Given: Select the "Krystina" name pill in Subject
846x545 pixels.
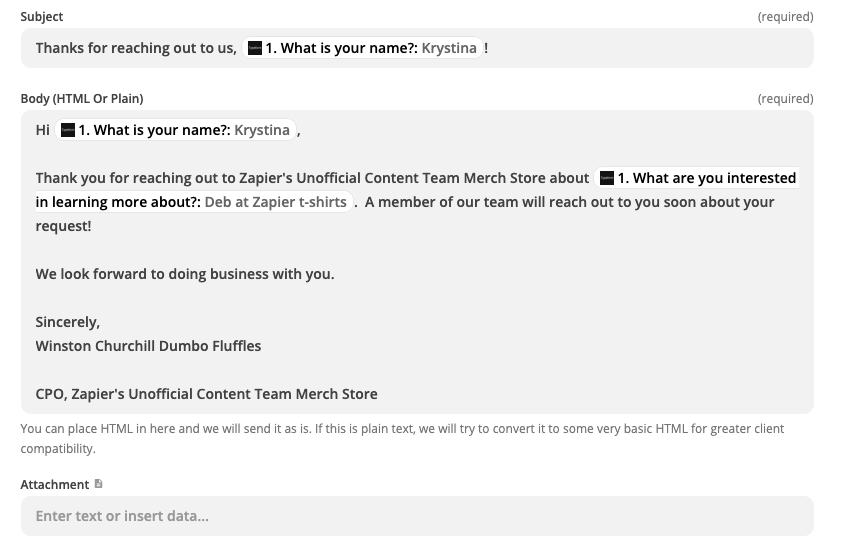Looking at the screenshot, I should tap(365, 48).
